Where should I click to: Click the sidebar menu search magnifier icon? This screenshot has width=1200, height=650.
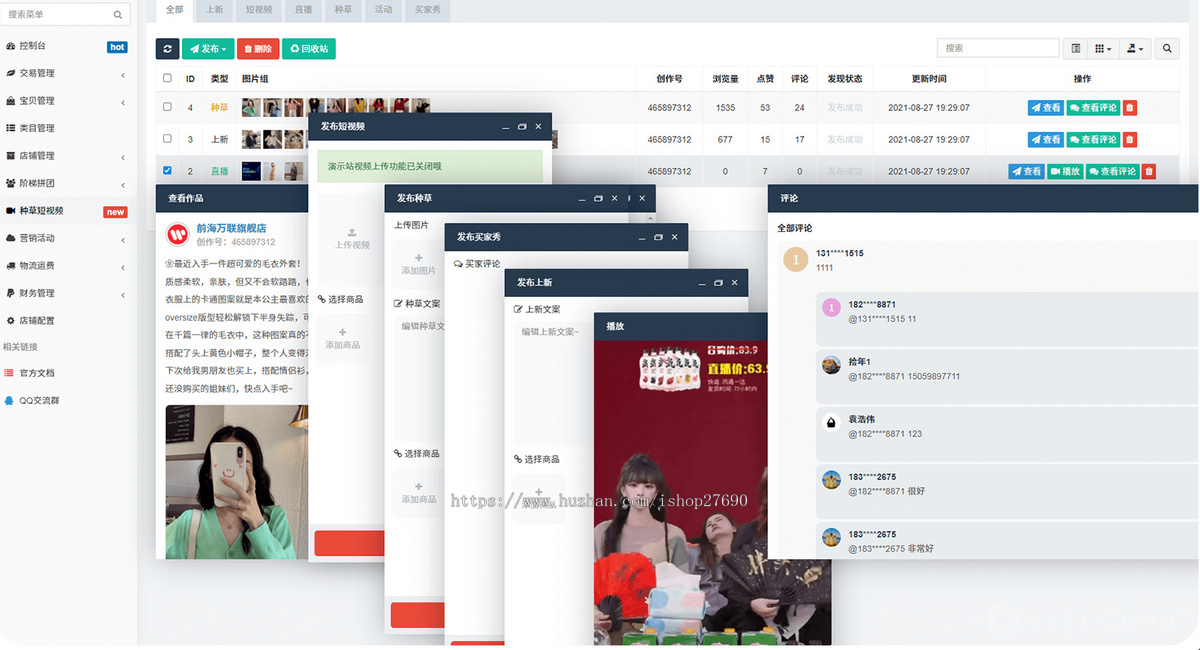pos(118,15)
